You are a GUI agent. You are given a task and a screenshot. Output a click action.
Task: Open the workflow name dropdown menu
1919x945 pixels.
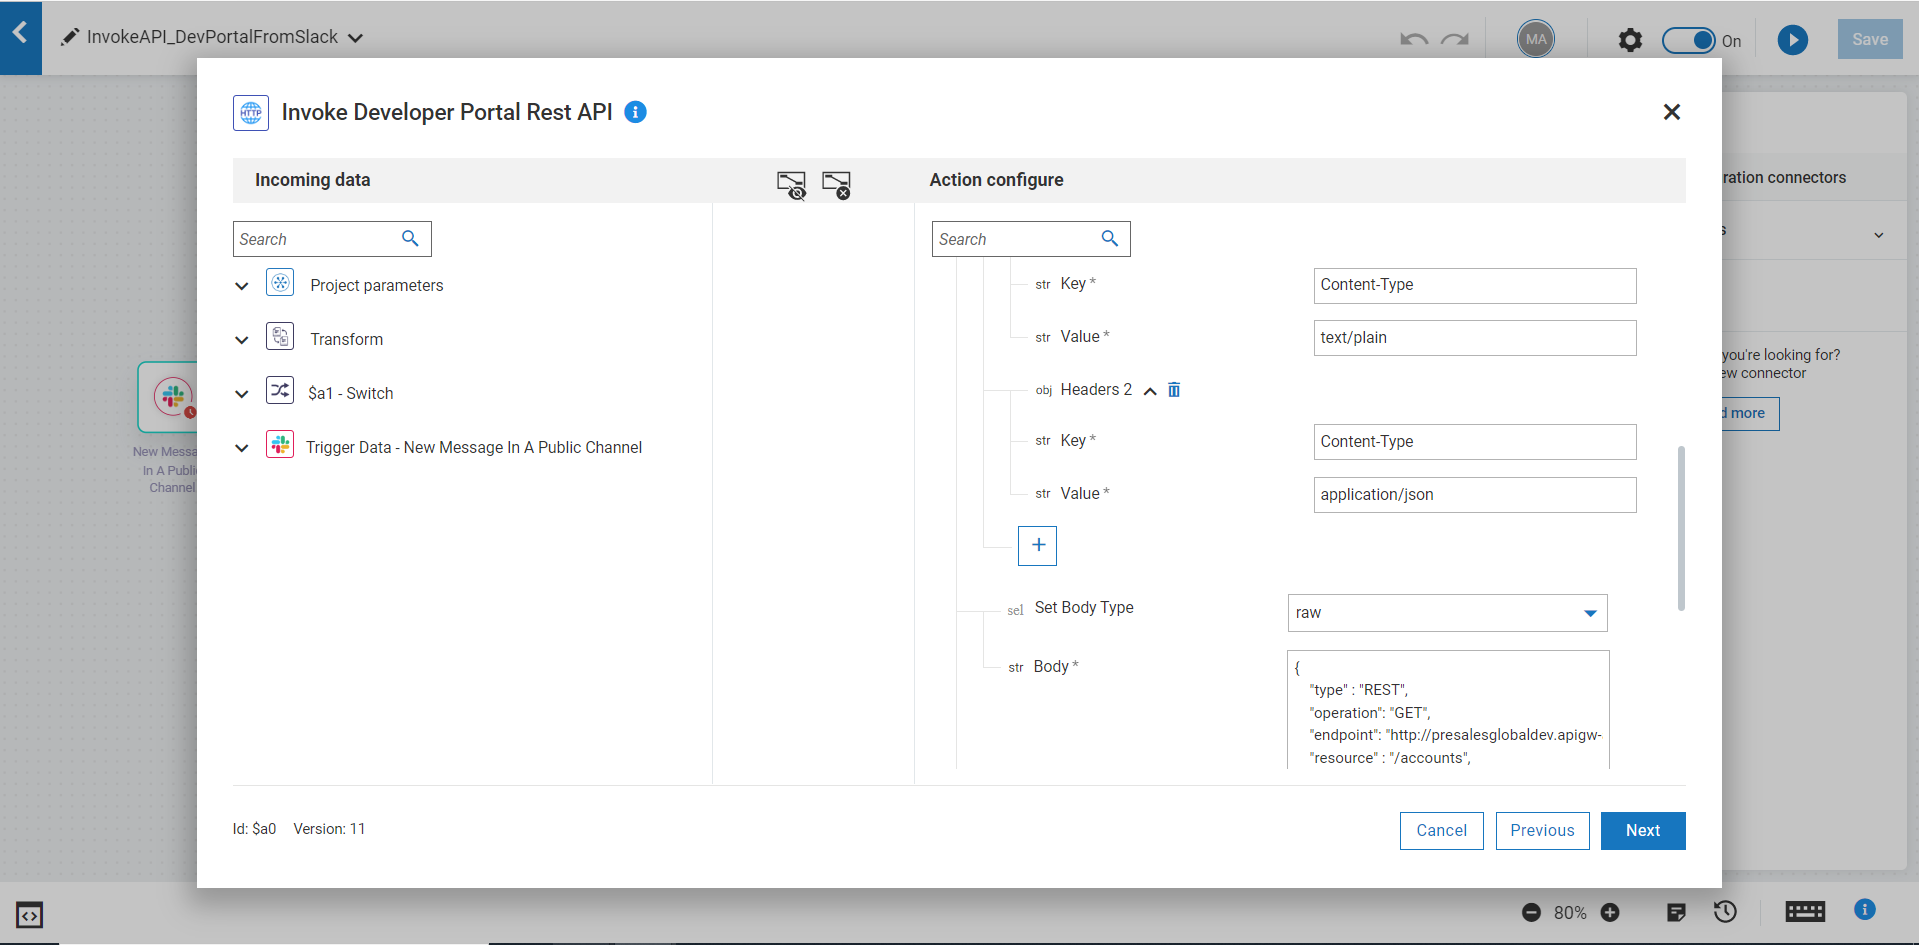pos(355,38)
